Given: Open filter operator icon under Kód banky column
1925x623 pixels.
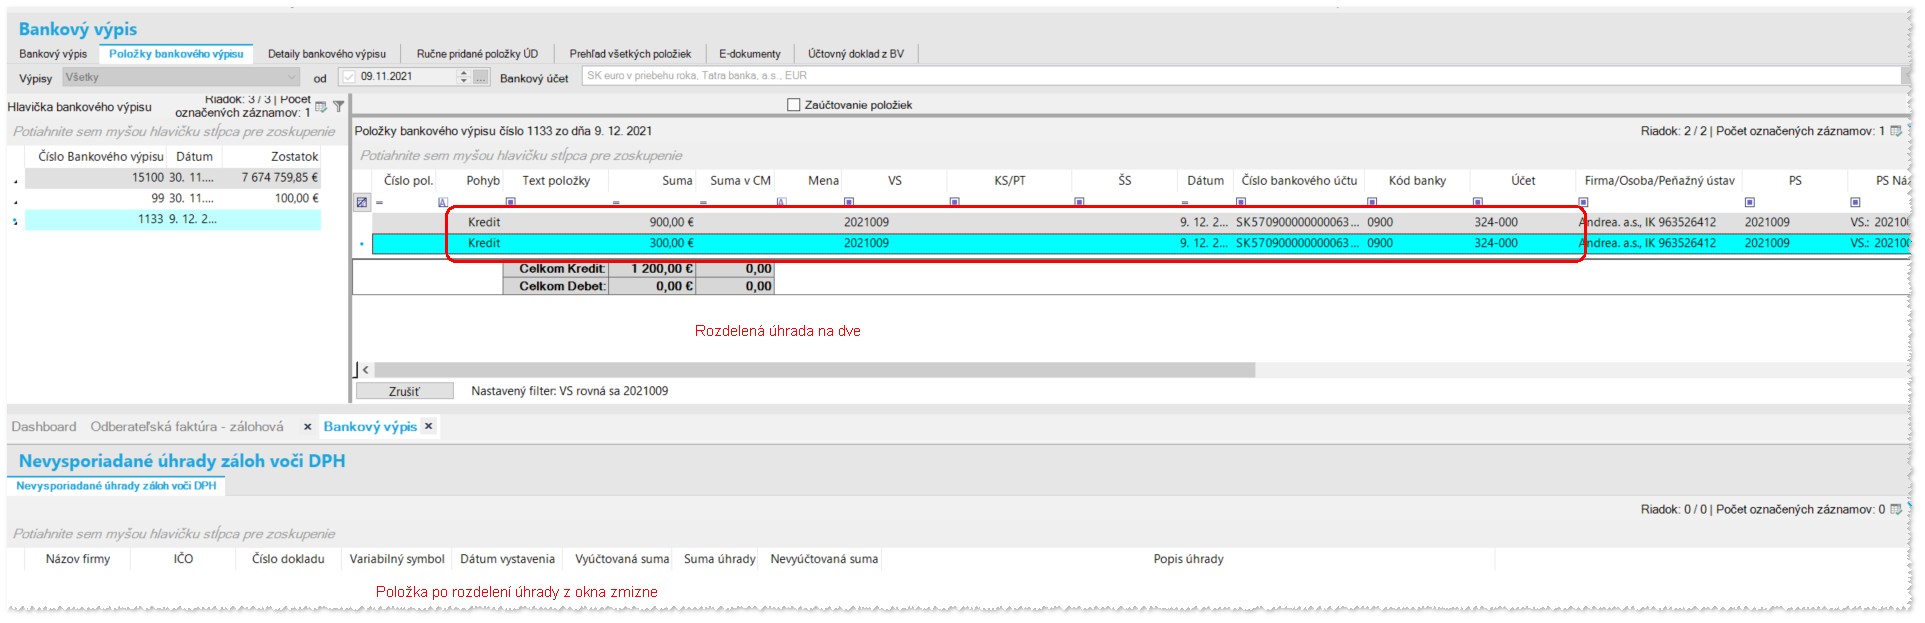Looking at the screenshot, I should click(1372, 202).
